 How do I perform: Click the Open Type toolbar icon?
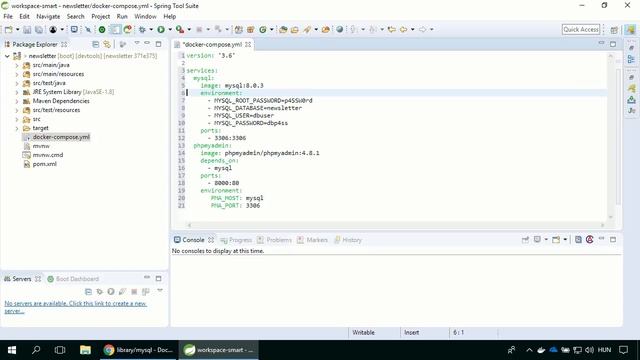point(283,29)
